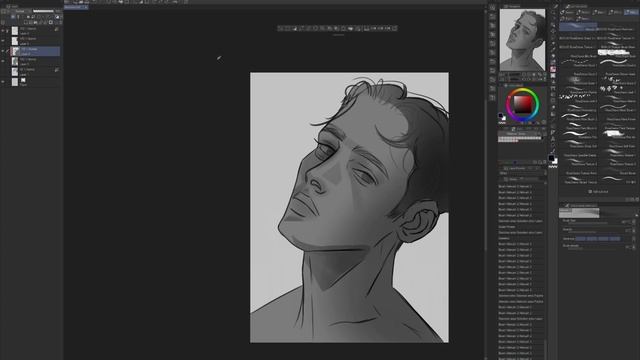The height and width of the screenshot is (360, 640).
Task: Set the blue segmented option row in Tool Property
Action: pos(598,238)
